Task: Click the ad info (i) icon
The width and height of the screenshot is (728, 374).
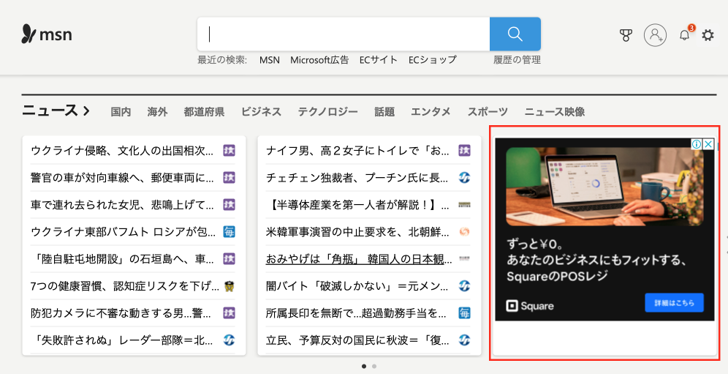Action: point(696,144)
